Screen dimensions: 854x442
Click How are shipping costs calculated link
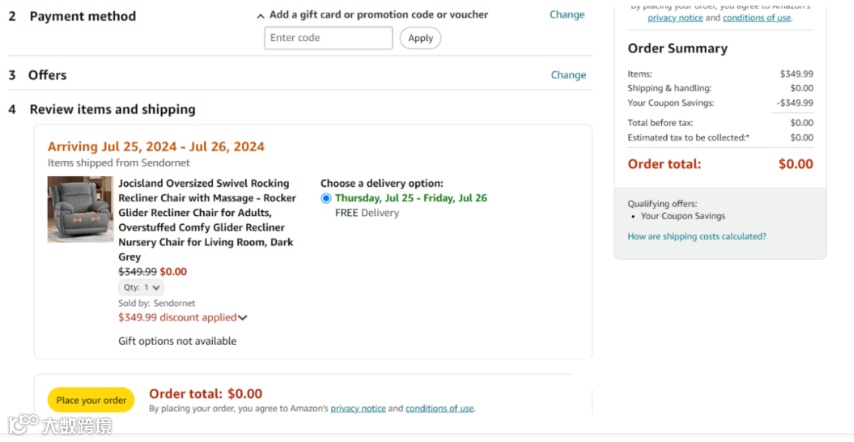697,237
